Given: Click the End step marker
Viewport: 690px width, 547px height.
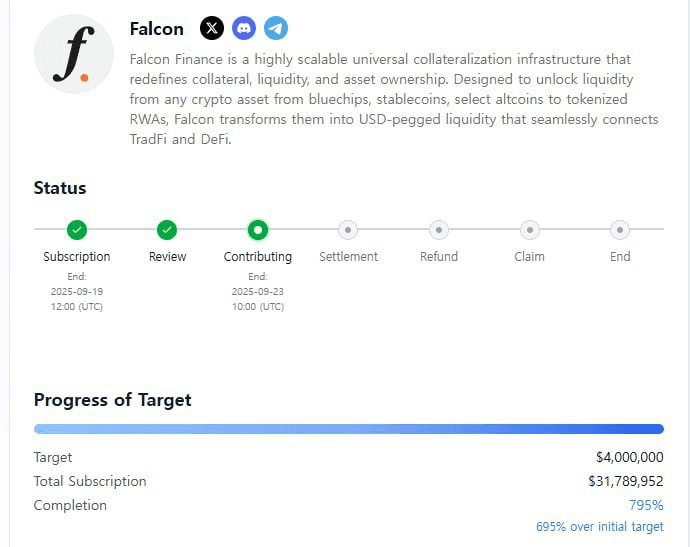Looking at the screenshot, I should [620, 230].
